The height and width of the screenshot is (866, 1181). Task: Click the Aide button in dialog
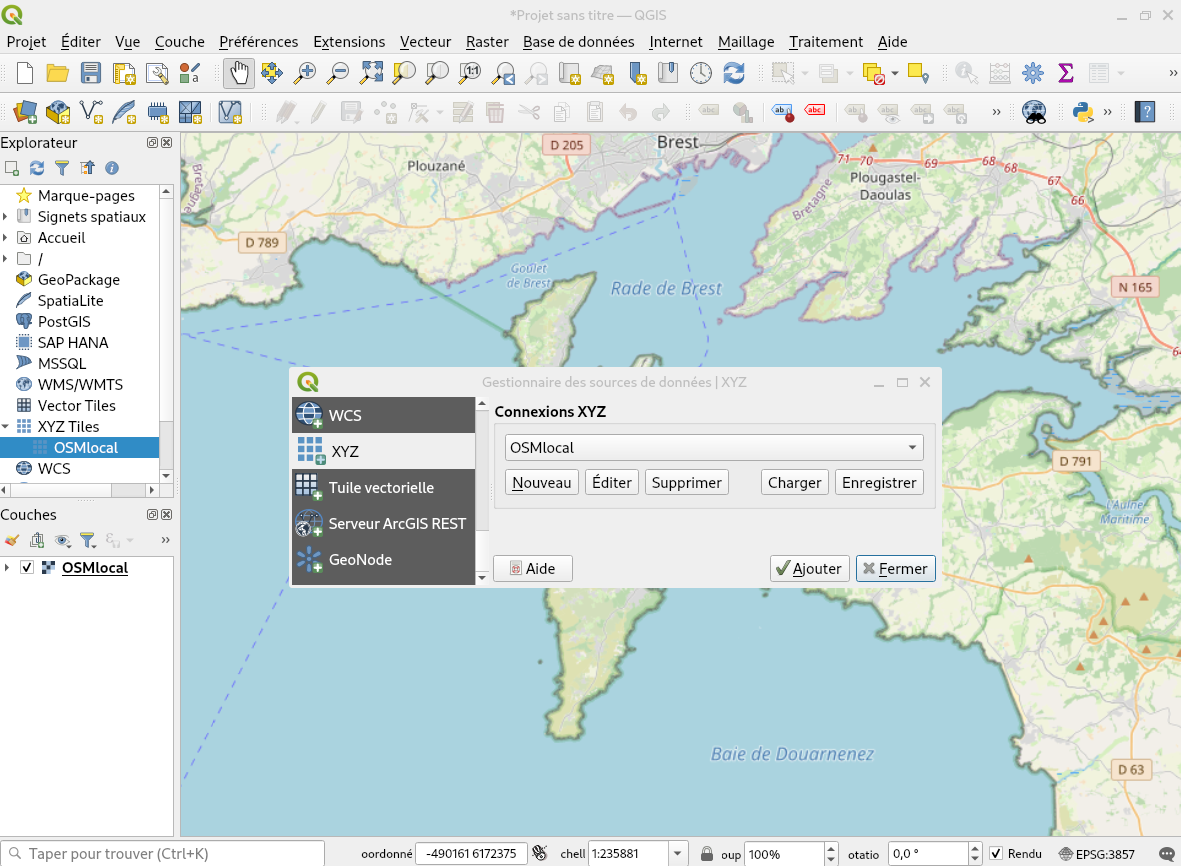pyautogui.click(x=533, y=569)
